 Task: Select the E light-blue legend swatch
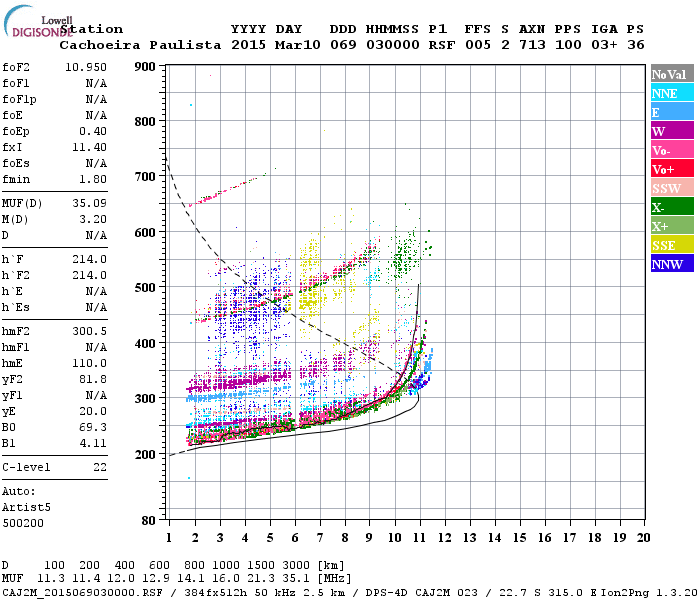[x=672, y=112]
